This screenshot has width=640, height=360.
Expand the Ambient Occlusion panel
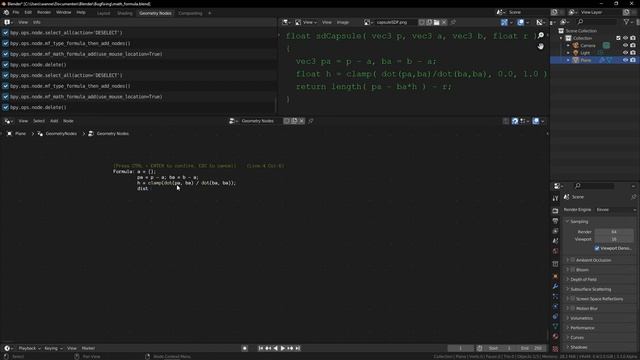point(567,260)
